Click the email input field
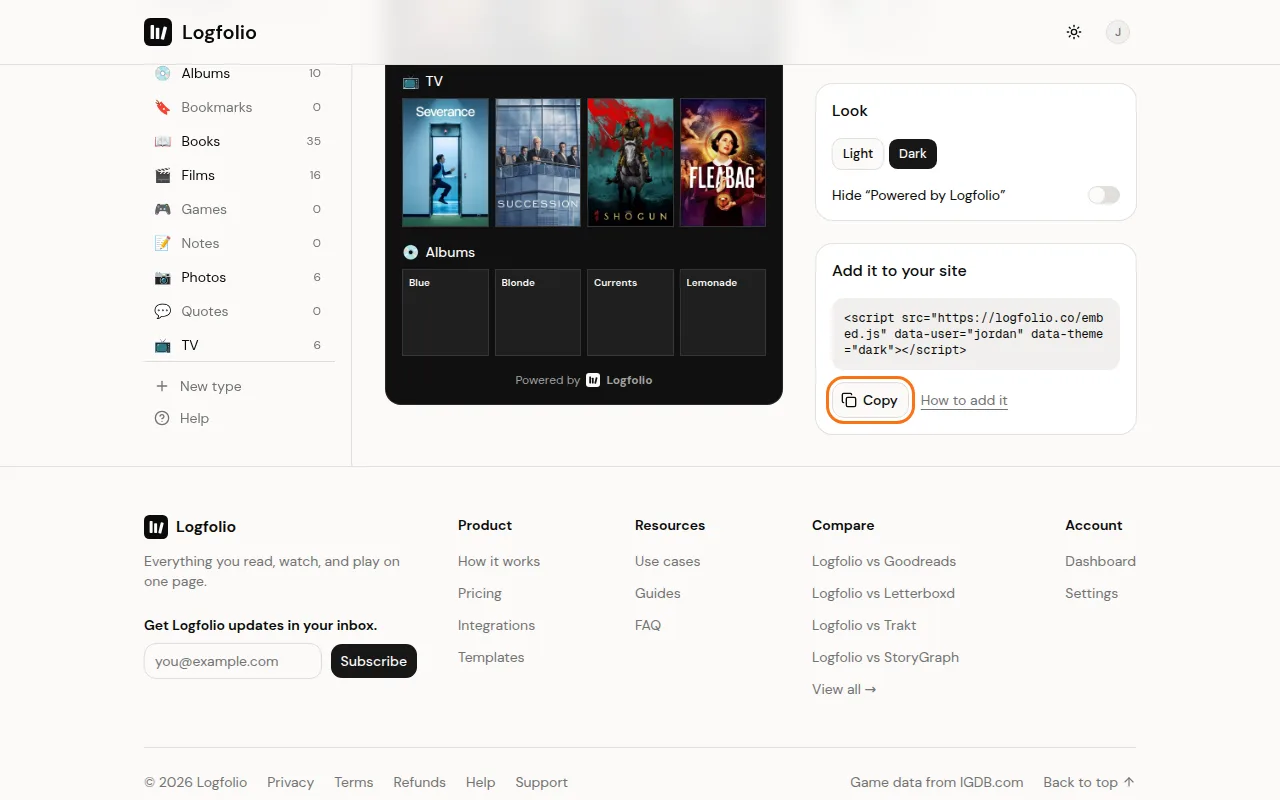Screen dimensions: 1280x800 [x=233, y=661]
